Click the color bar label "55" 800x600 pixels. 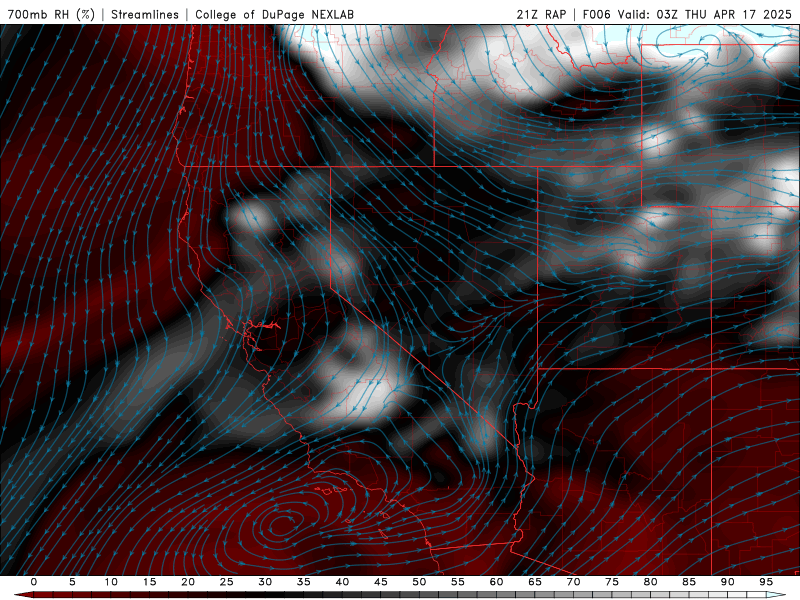click(457, 582)
